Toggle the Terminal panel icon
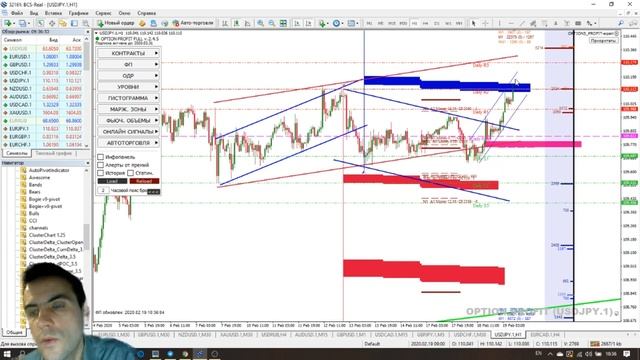Image resolution: width=640 pixels, height=360 pixels. (x=74, y=23)
